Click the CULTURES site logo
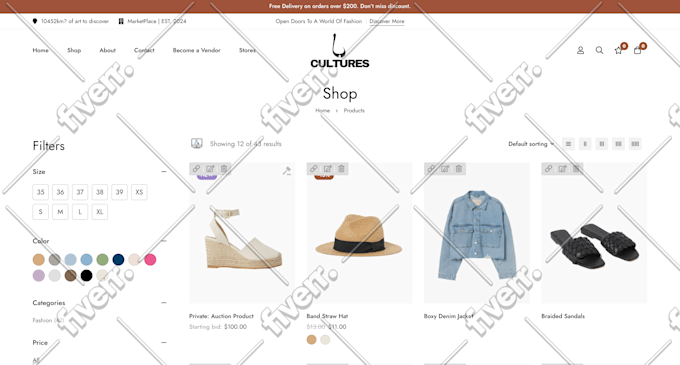 pos(340,52)
